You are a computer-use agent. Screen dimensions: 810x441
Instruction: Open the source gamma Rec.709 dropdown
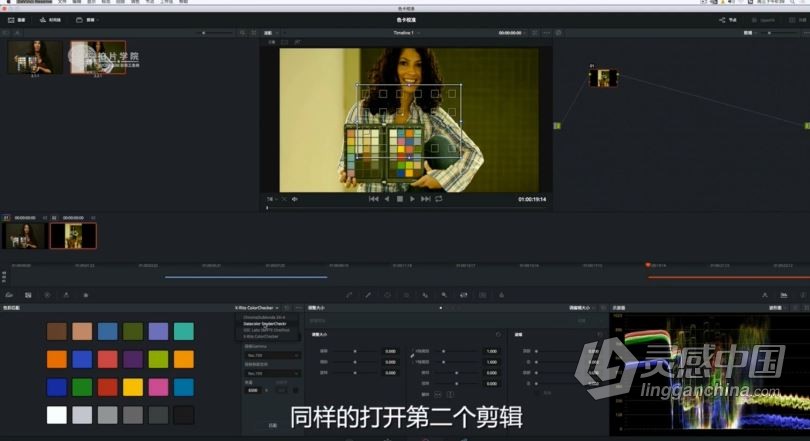272,355
